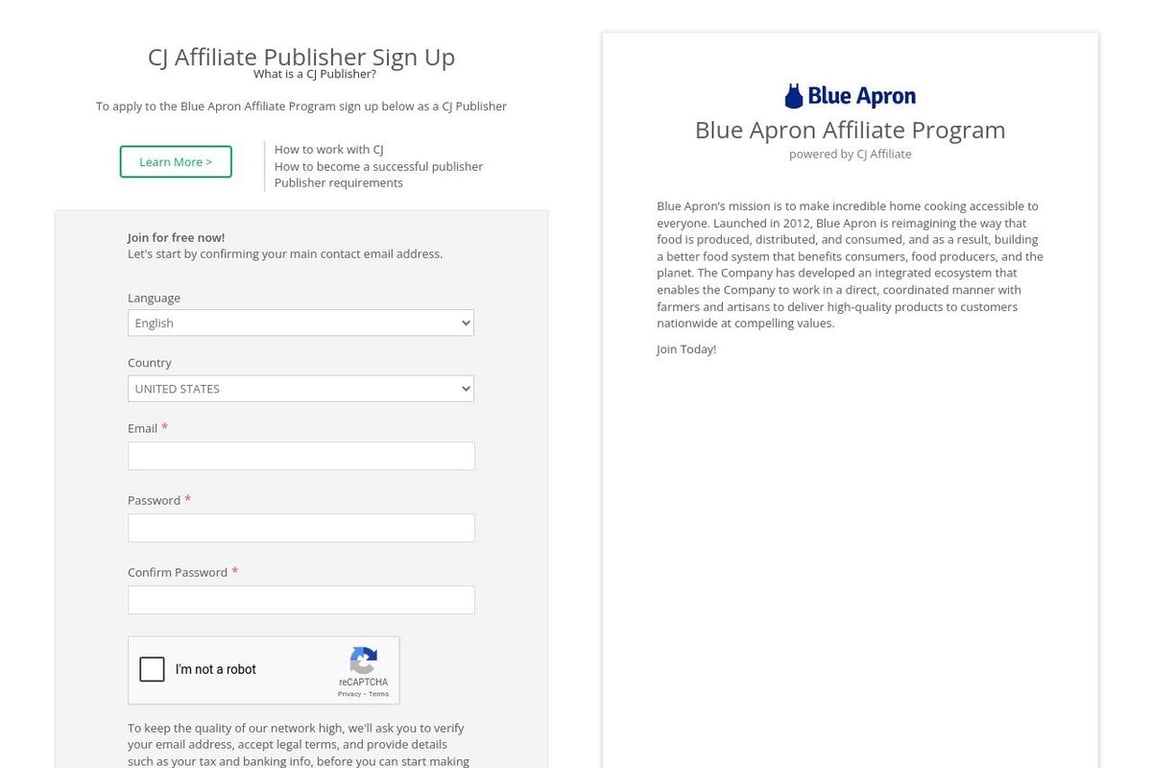Click the reCAPTCHA logo icon
This screenshot has height=768, width=1152.
coord(364,660)
